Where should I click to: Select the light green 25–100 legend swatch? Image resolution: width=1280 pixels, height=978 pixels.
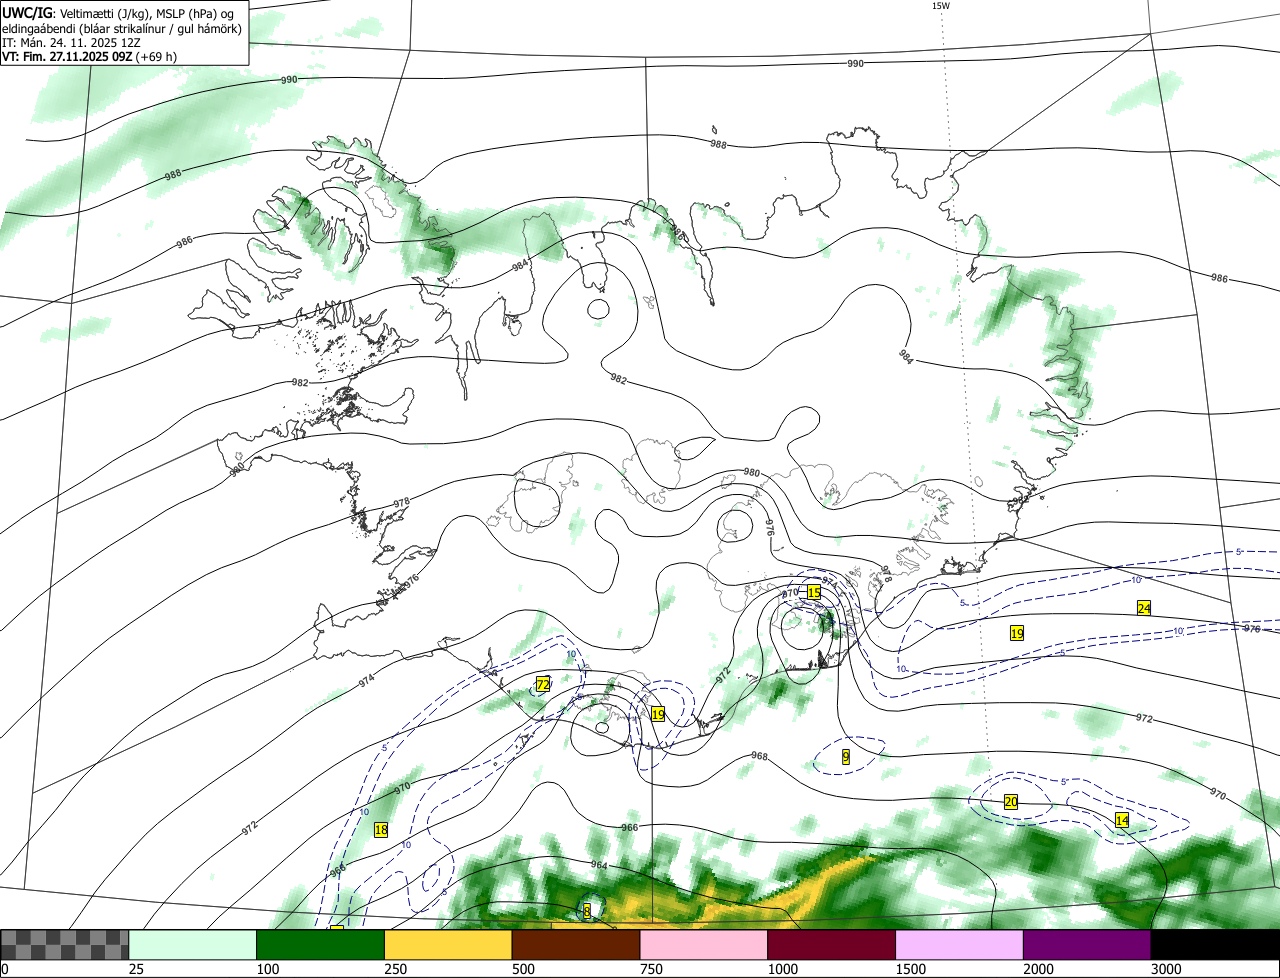(x=193, y=945)
